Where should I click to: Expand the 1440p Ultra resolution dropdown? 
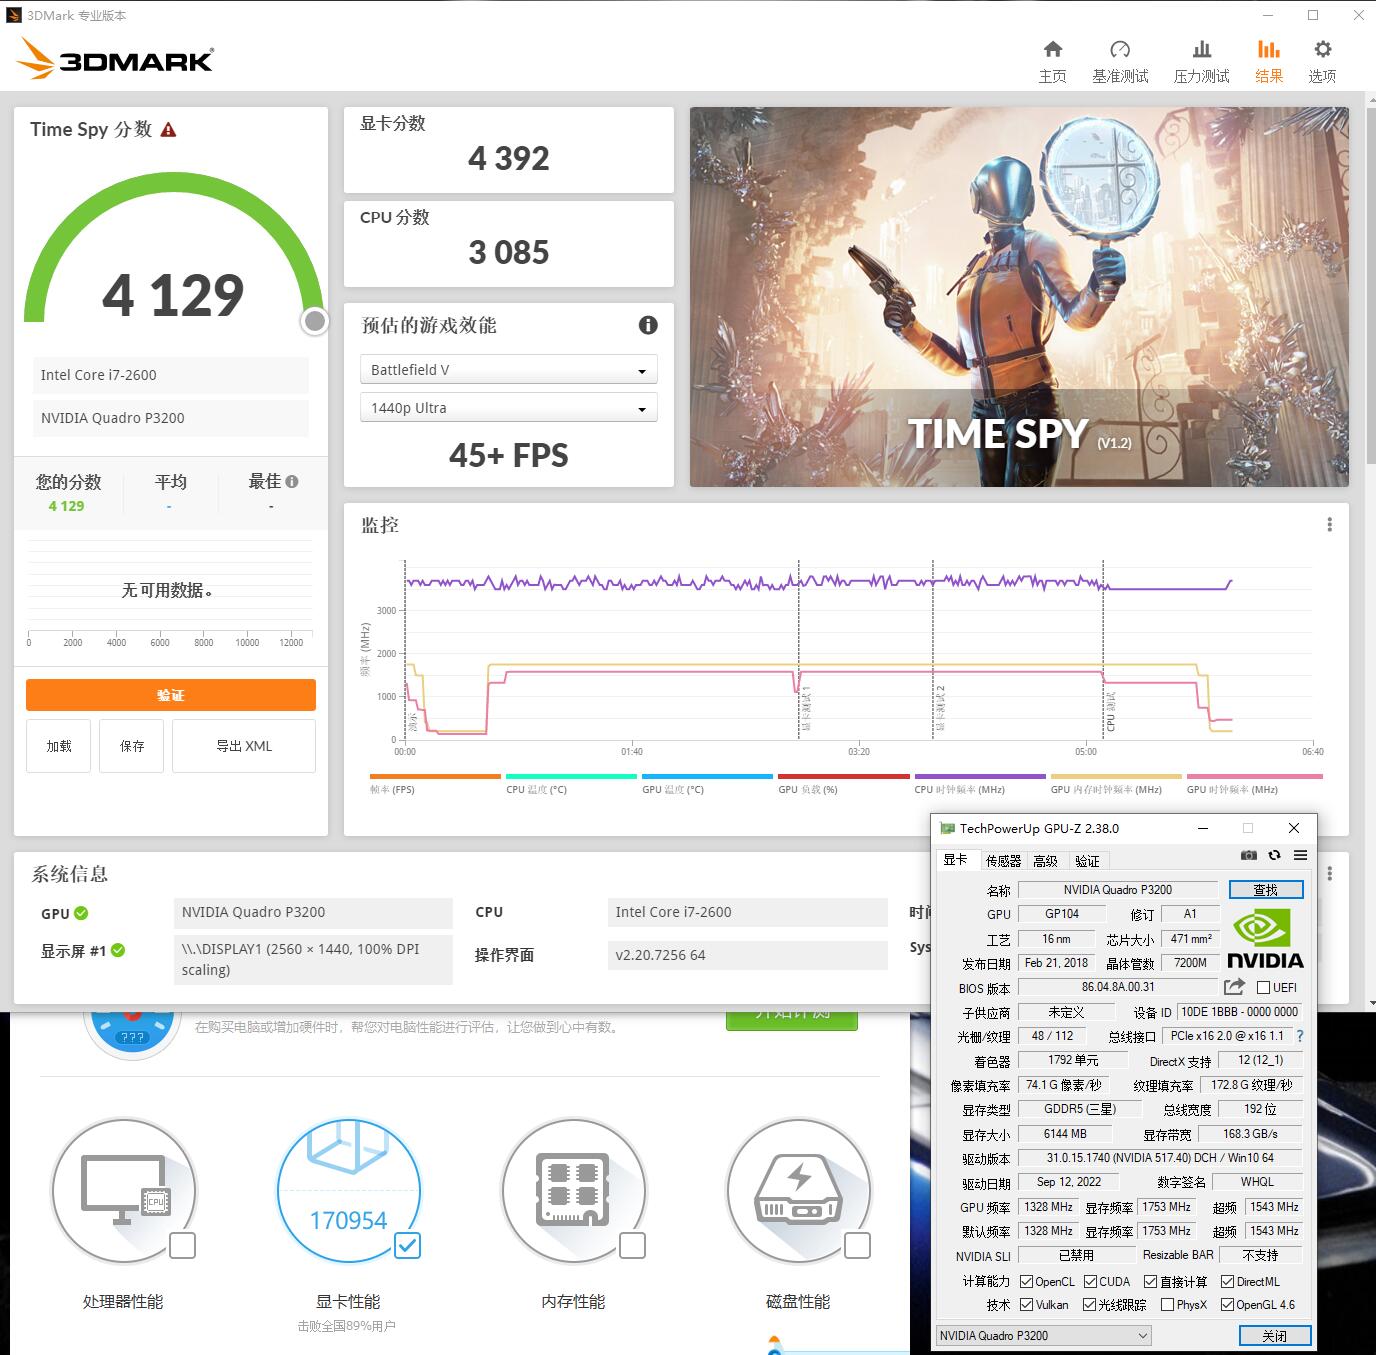pos(508,408)
